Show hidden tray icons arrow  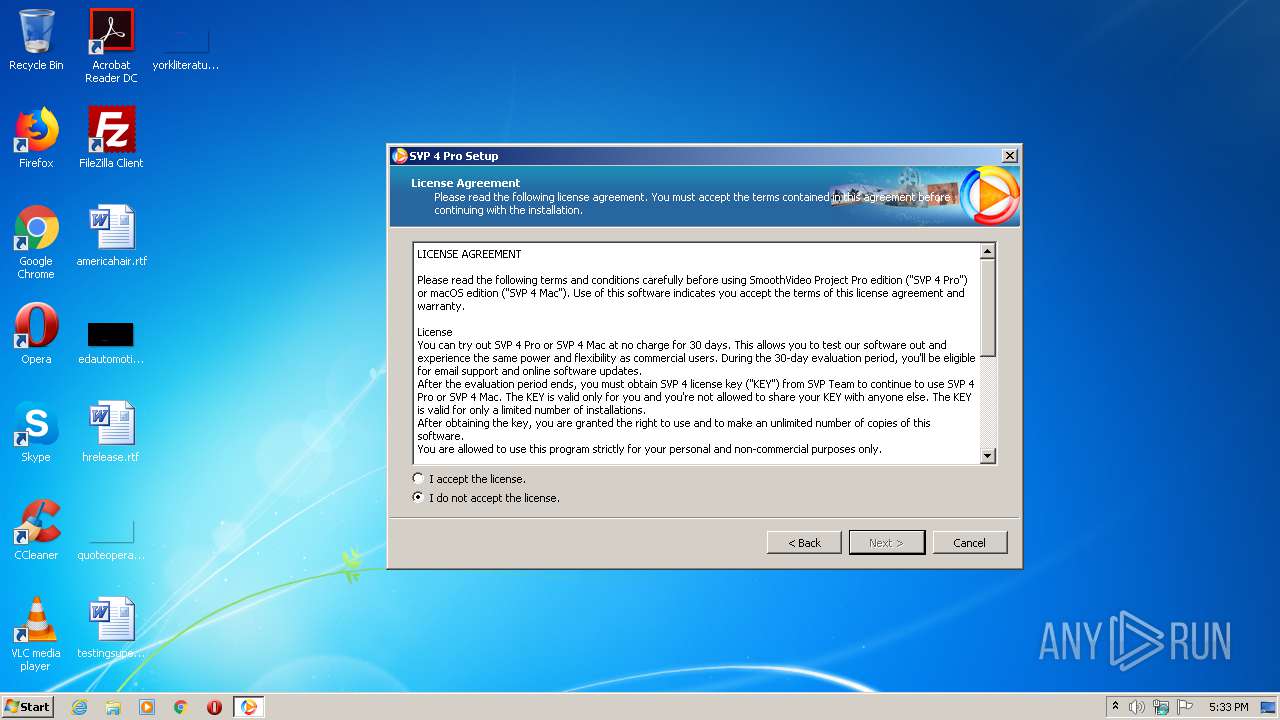click(x=1116, y=707)
